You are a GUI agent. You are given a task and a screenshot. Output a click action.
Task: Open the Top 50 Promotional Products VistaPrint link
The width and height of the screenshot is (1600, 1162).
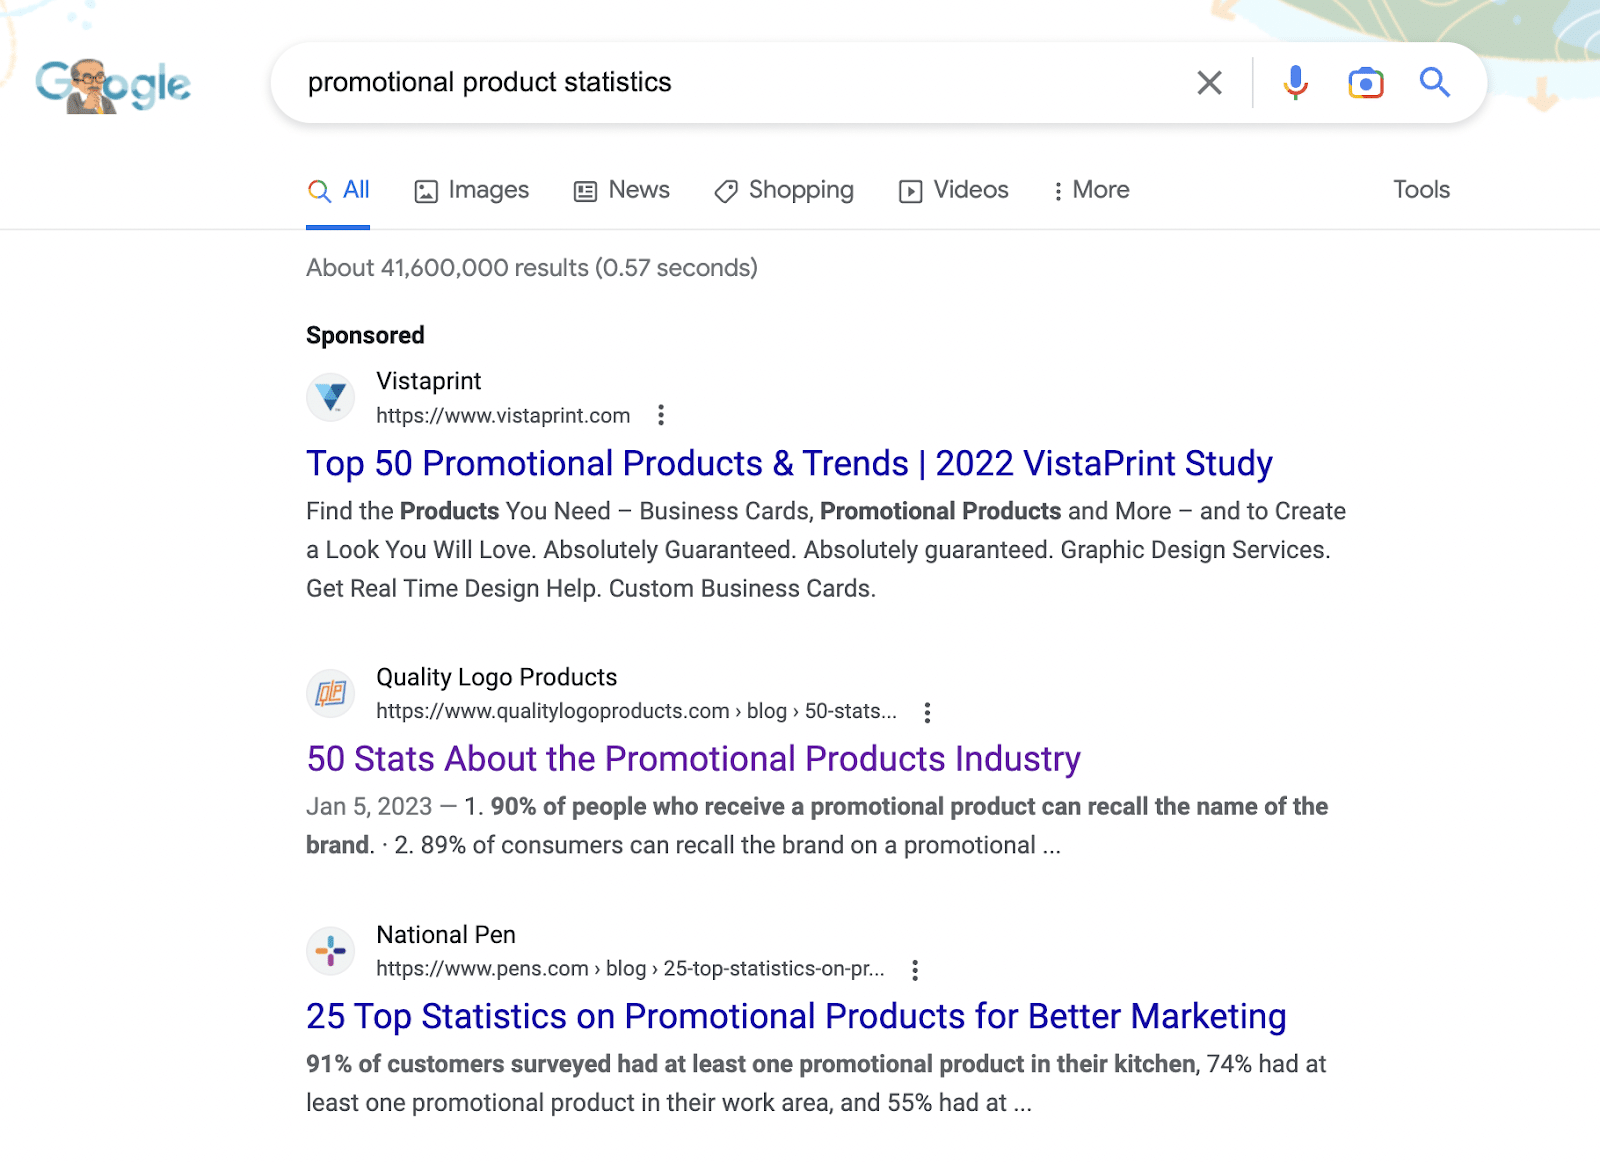[788, 463]
